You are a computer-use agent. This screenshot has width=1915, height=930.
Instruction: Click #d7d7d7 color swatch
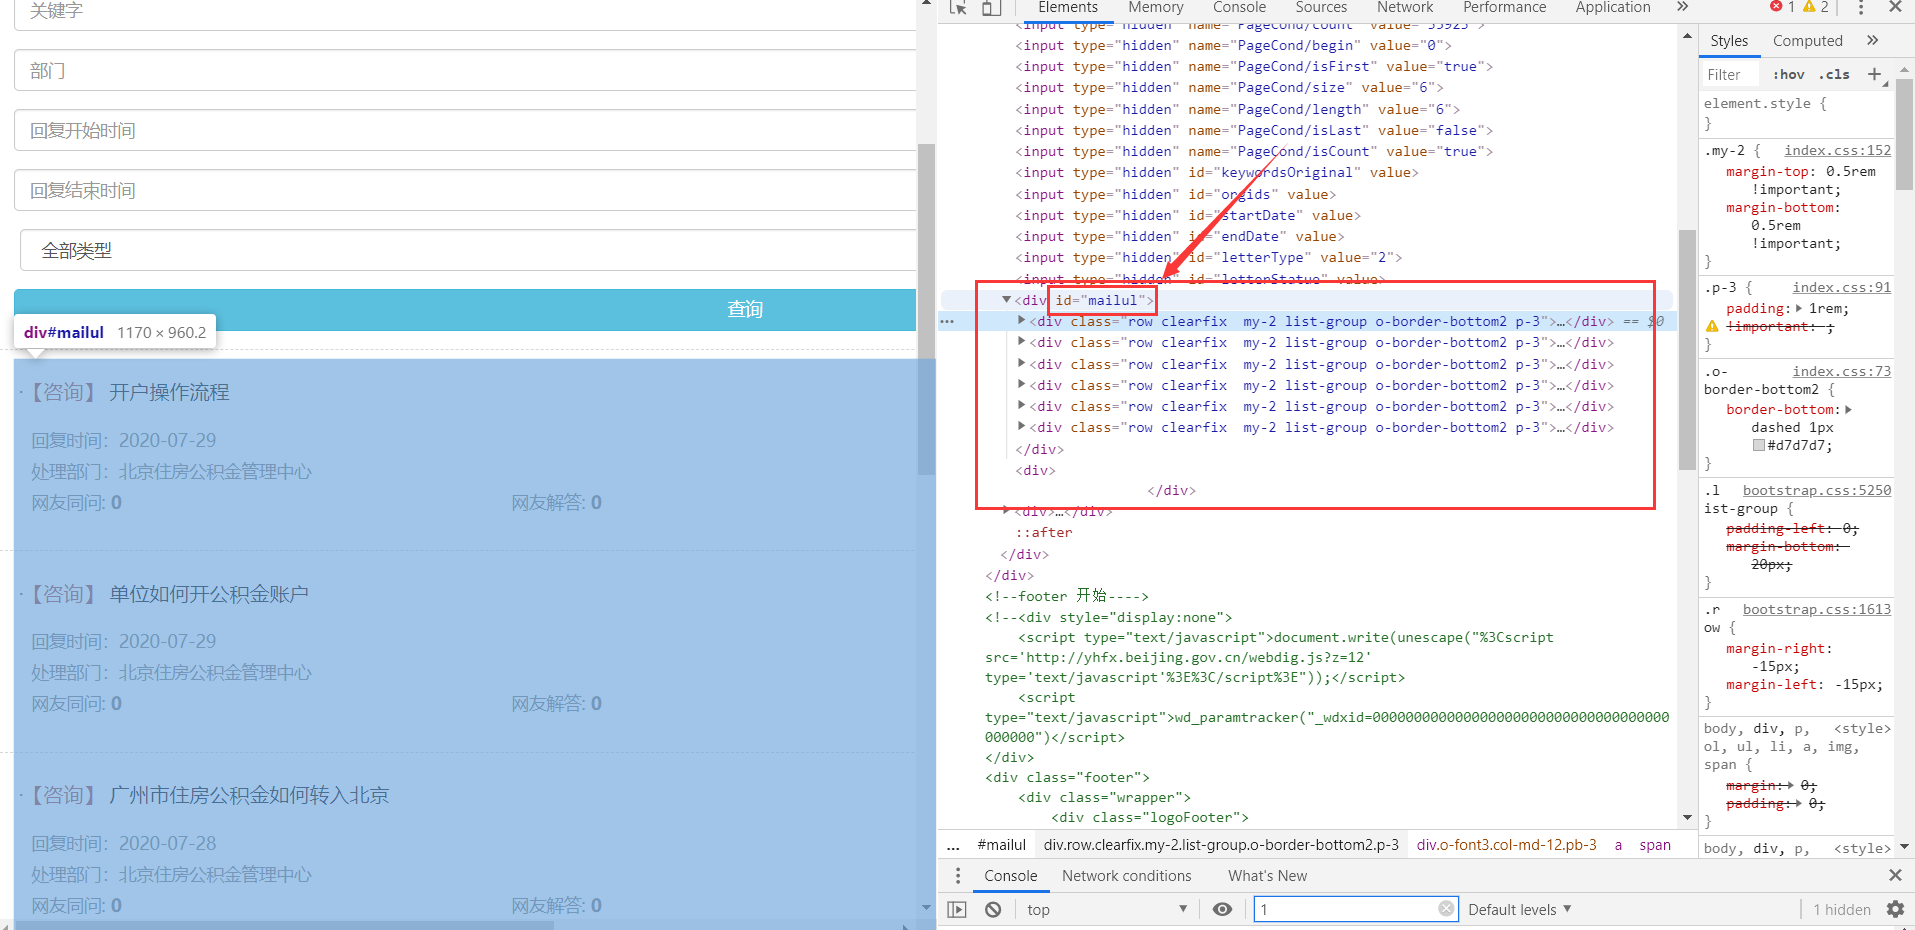1759,445
